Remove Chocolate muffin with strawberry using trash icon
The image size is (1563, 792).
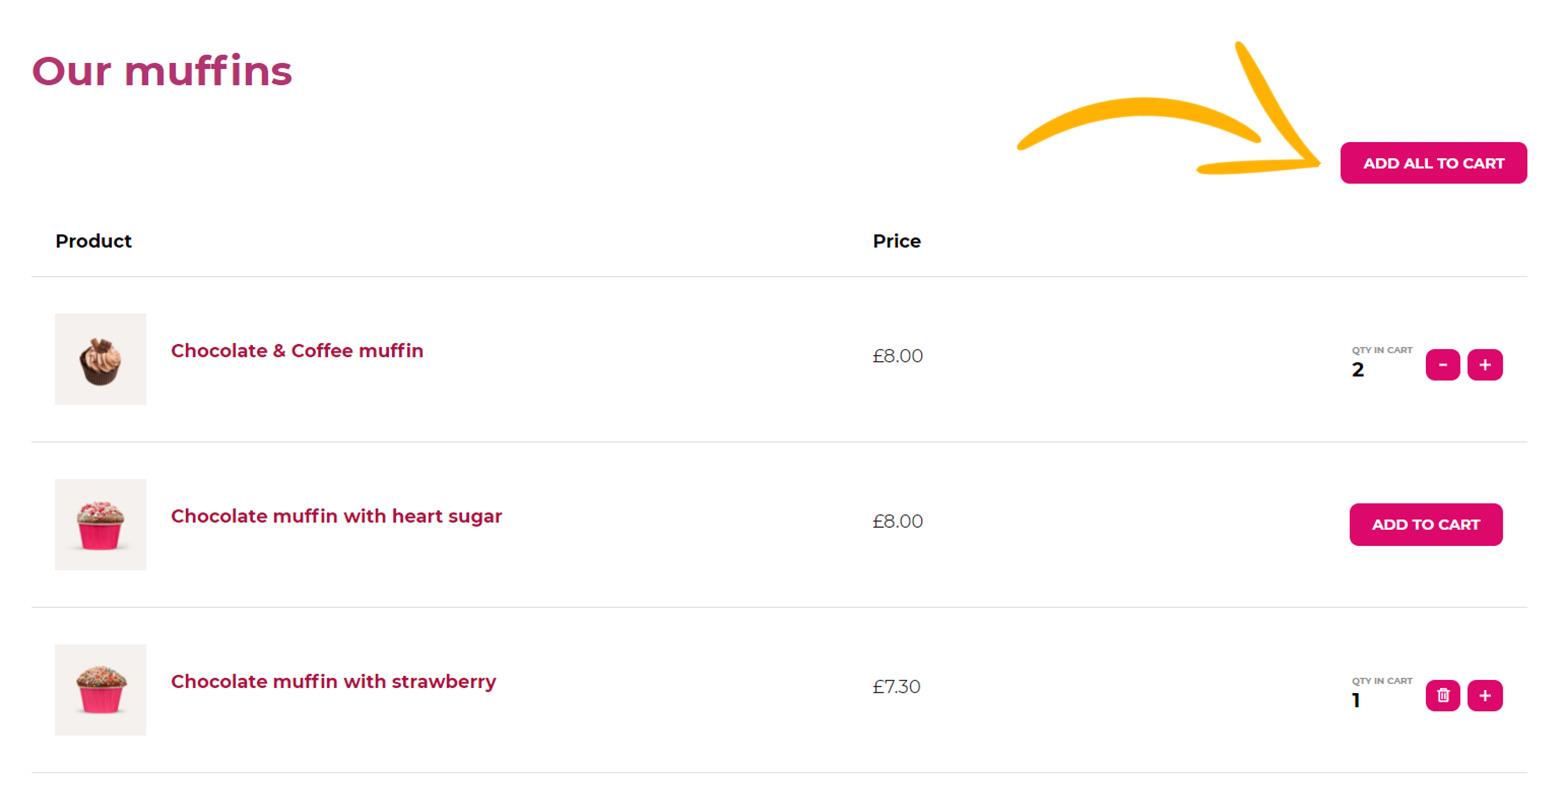coord(1442,695)
